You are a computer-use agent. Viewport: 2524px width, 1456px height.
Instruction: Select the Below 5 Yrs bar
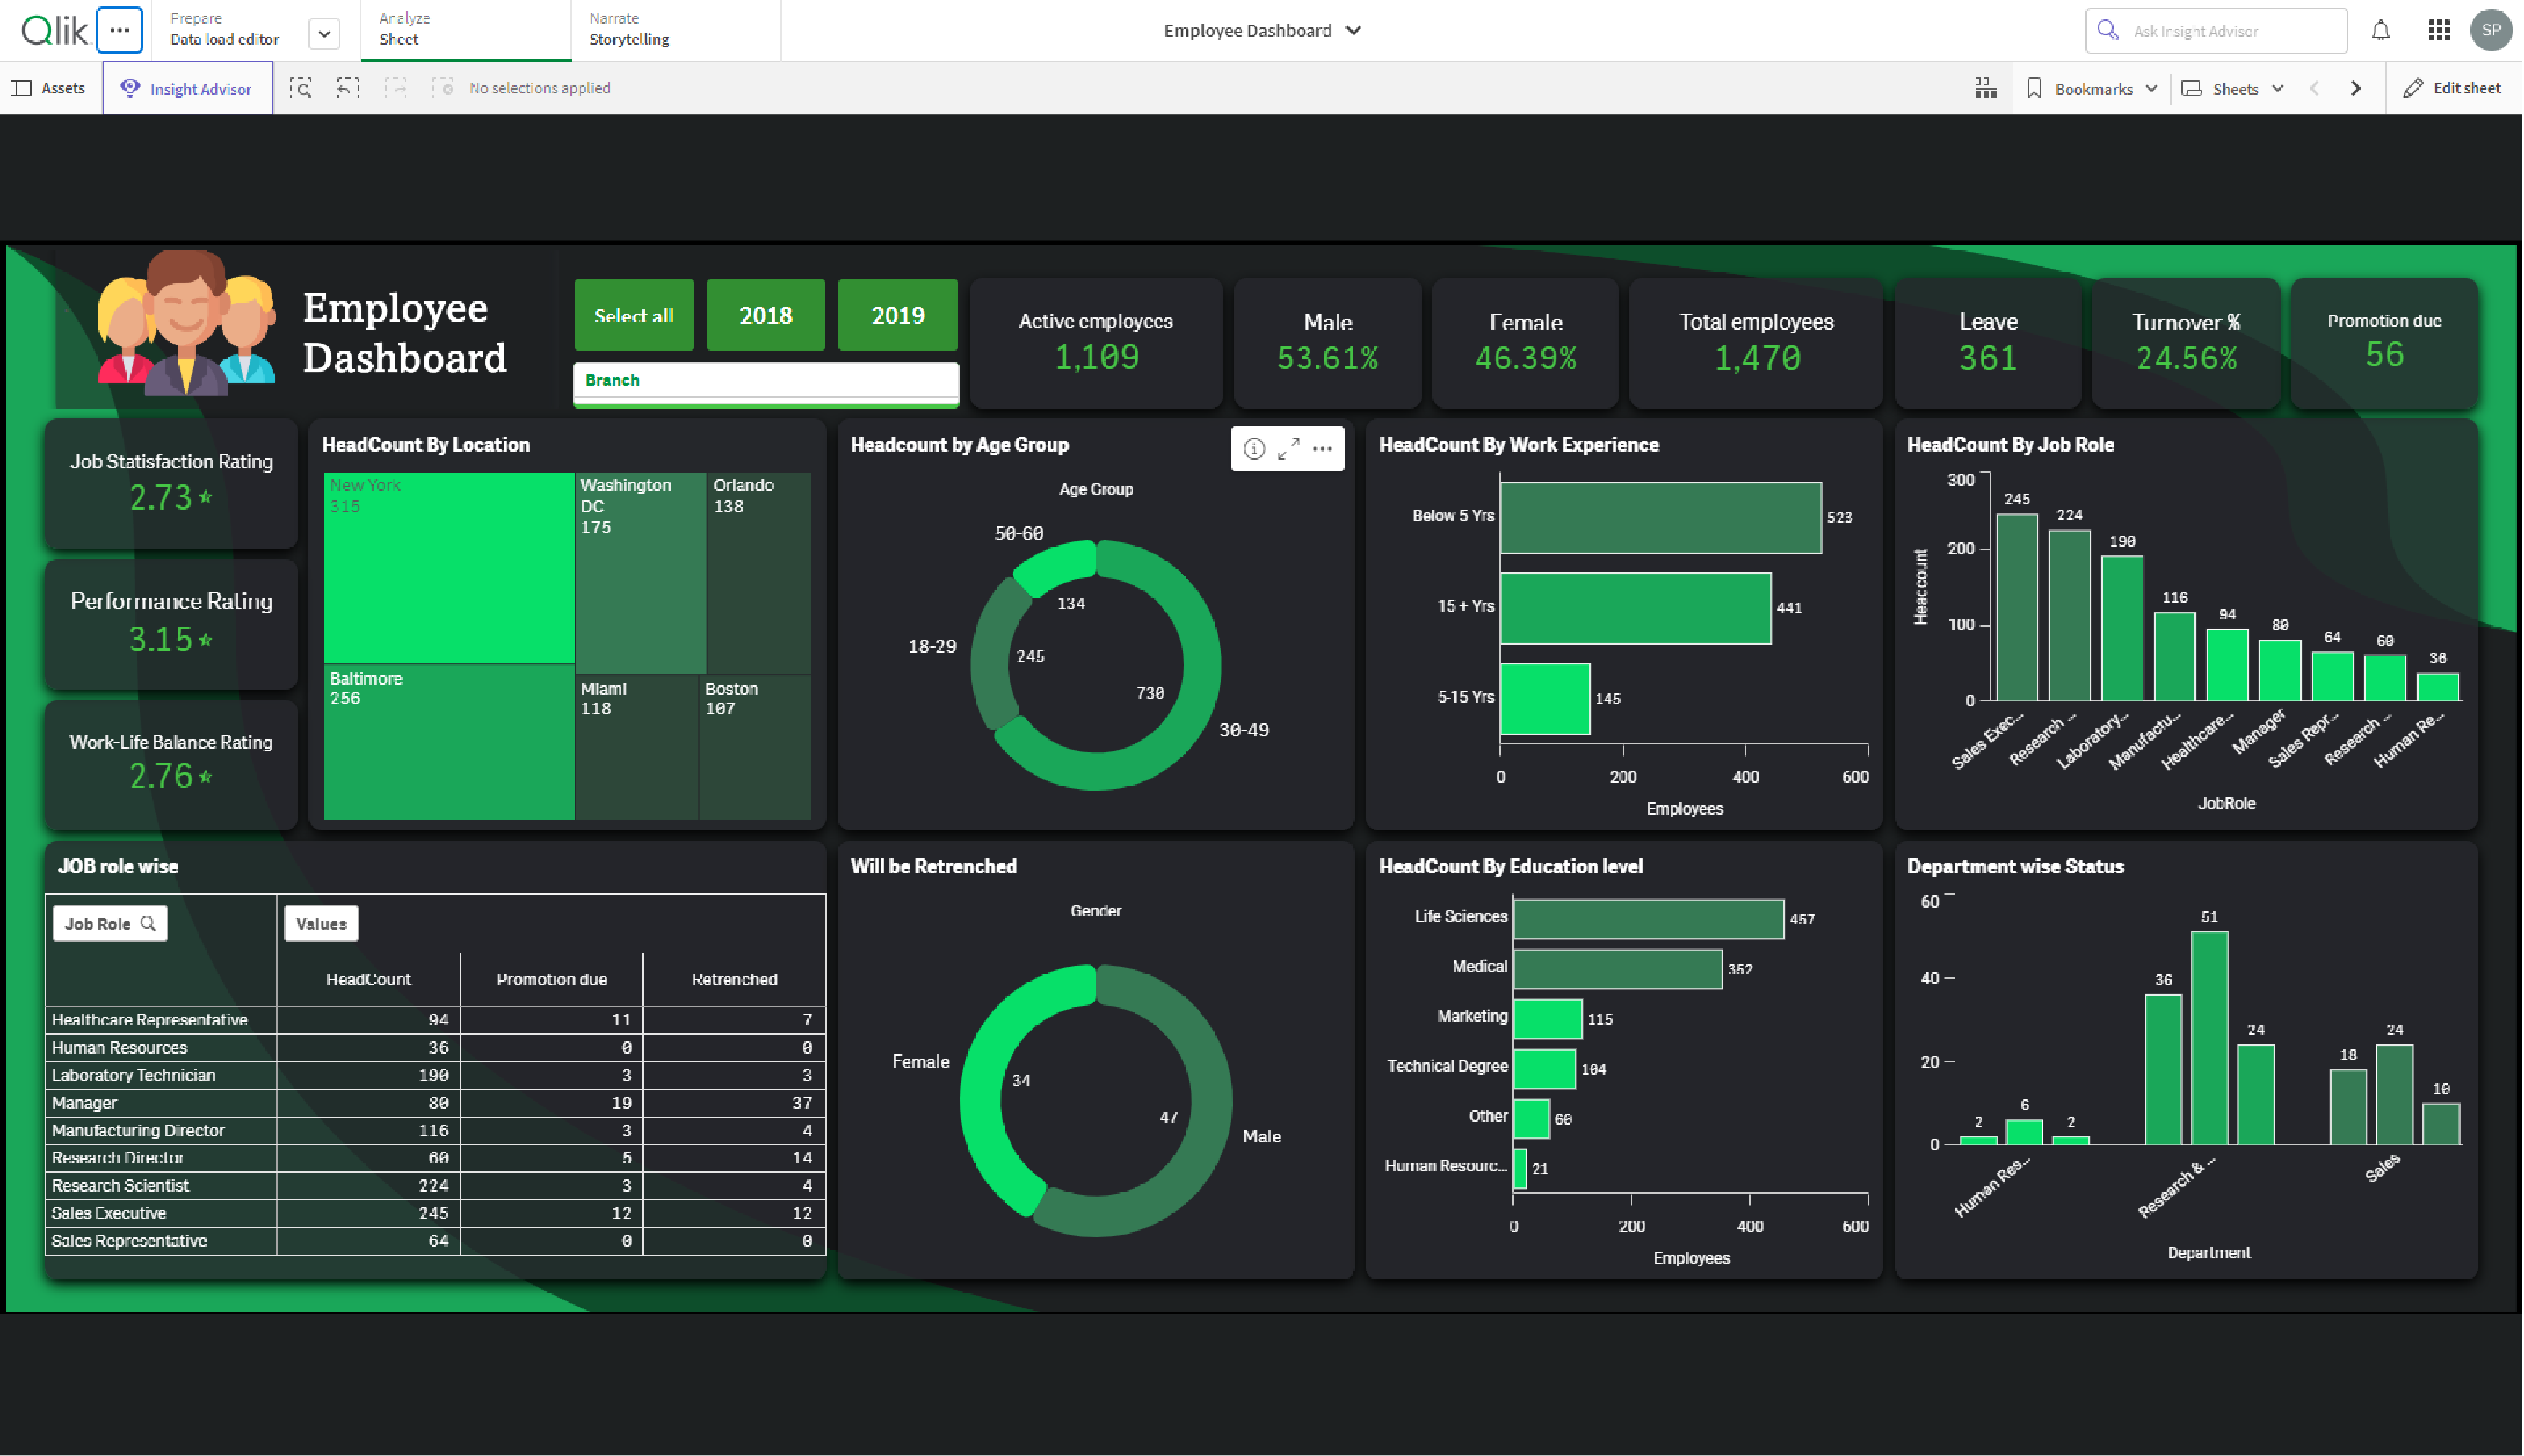pyautogui.click(x=1661, y=518)
